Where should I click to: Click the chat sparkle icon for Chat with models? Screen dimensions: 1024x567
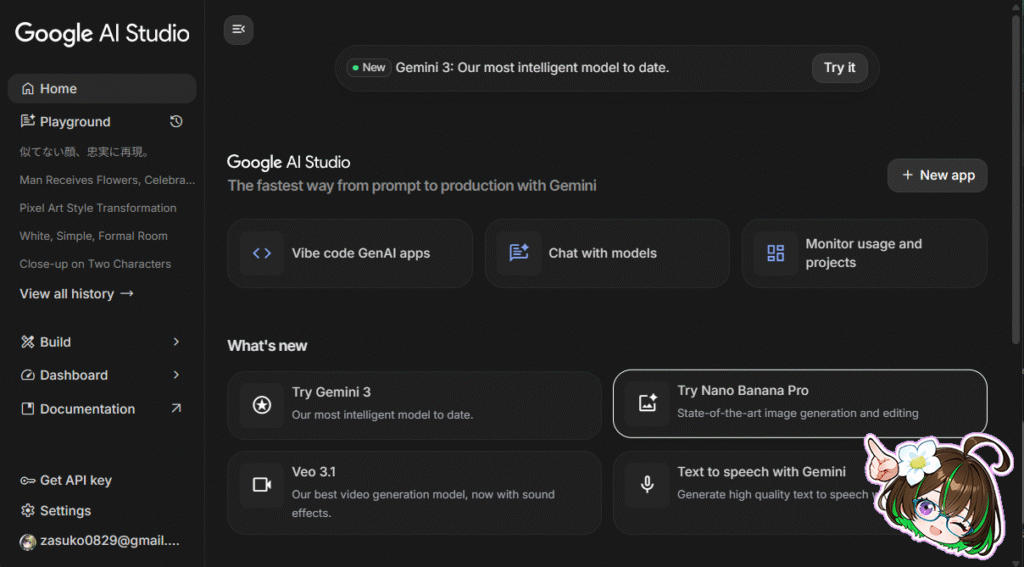click(x=519, y=253)
